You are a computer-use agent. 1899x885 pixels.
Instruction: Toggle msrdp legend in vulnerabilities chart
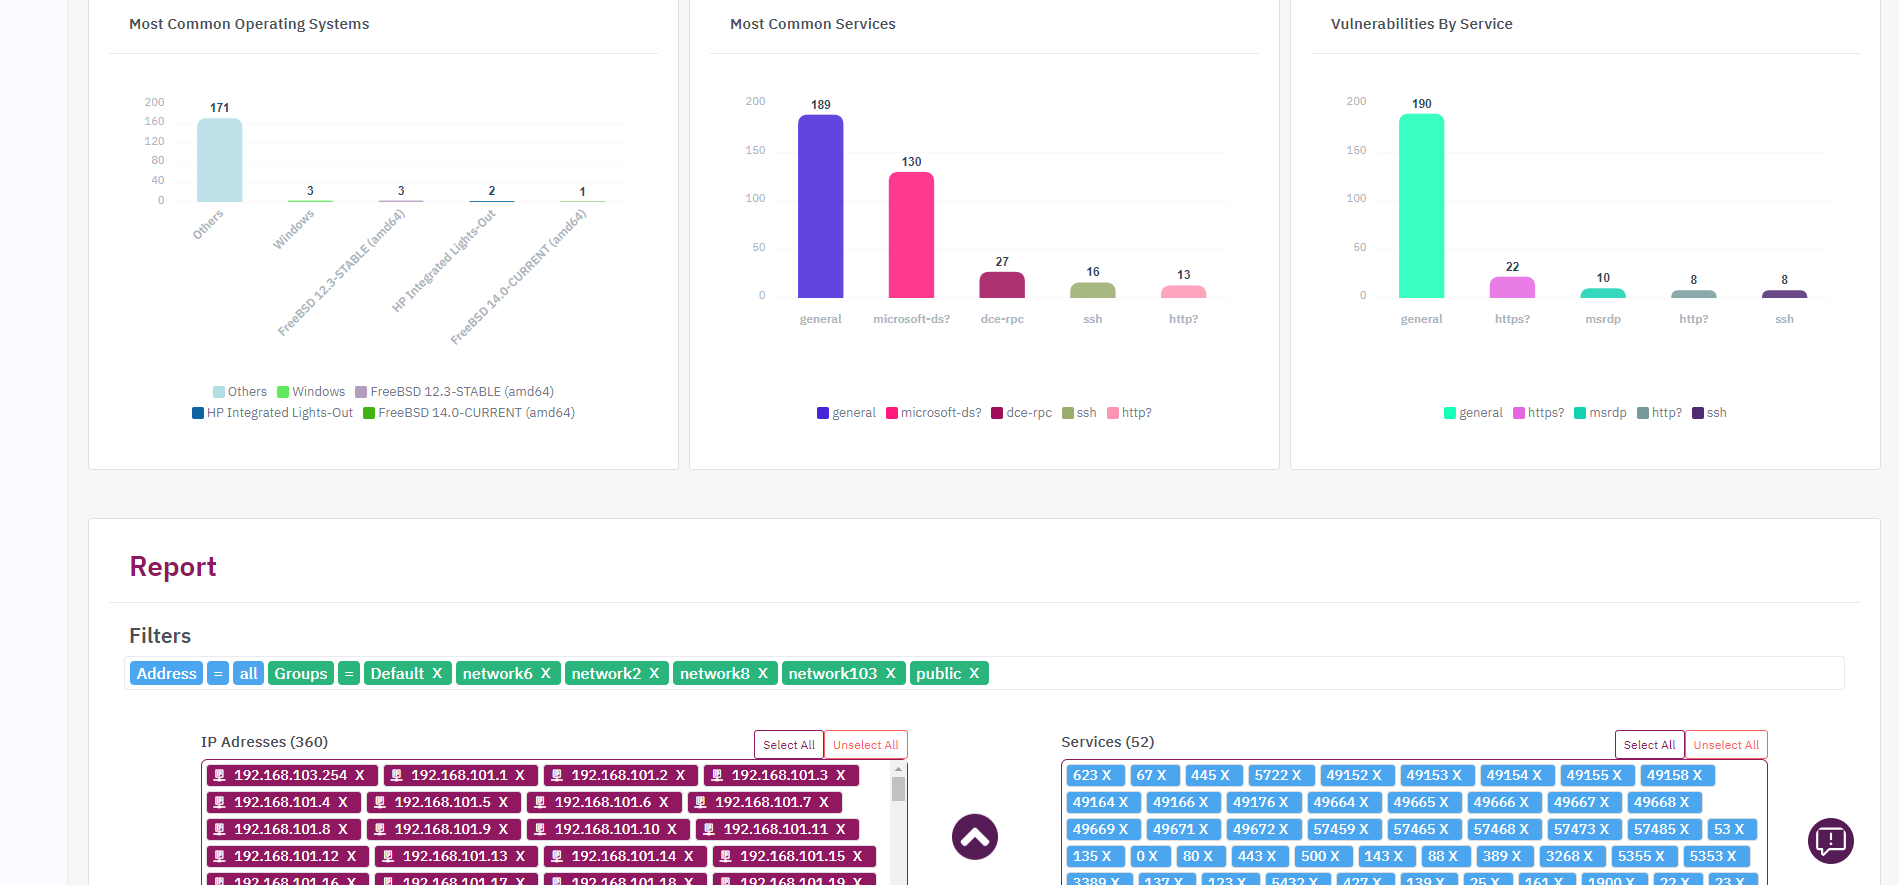[1600, 413]
